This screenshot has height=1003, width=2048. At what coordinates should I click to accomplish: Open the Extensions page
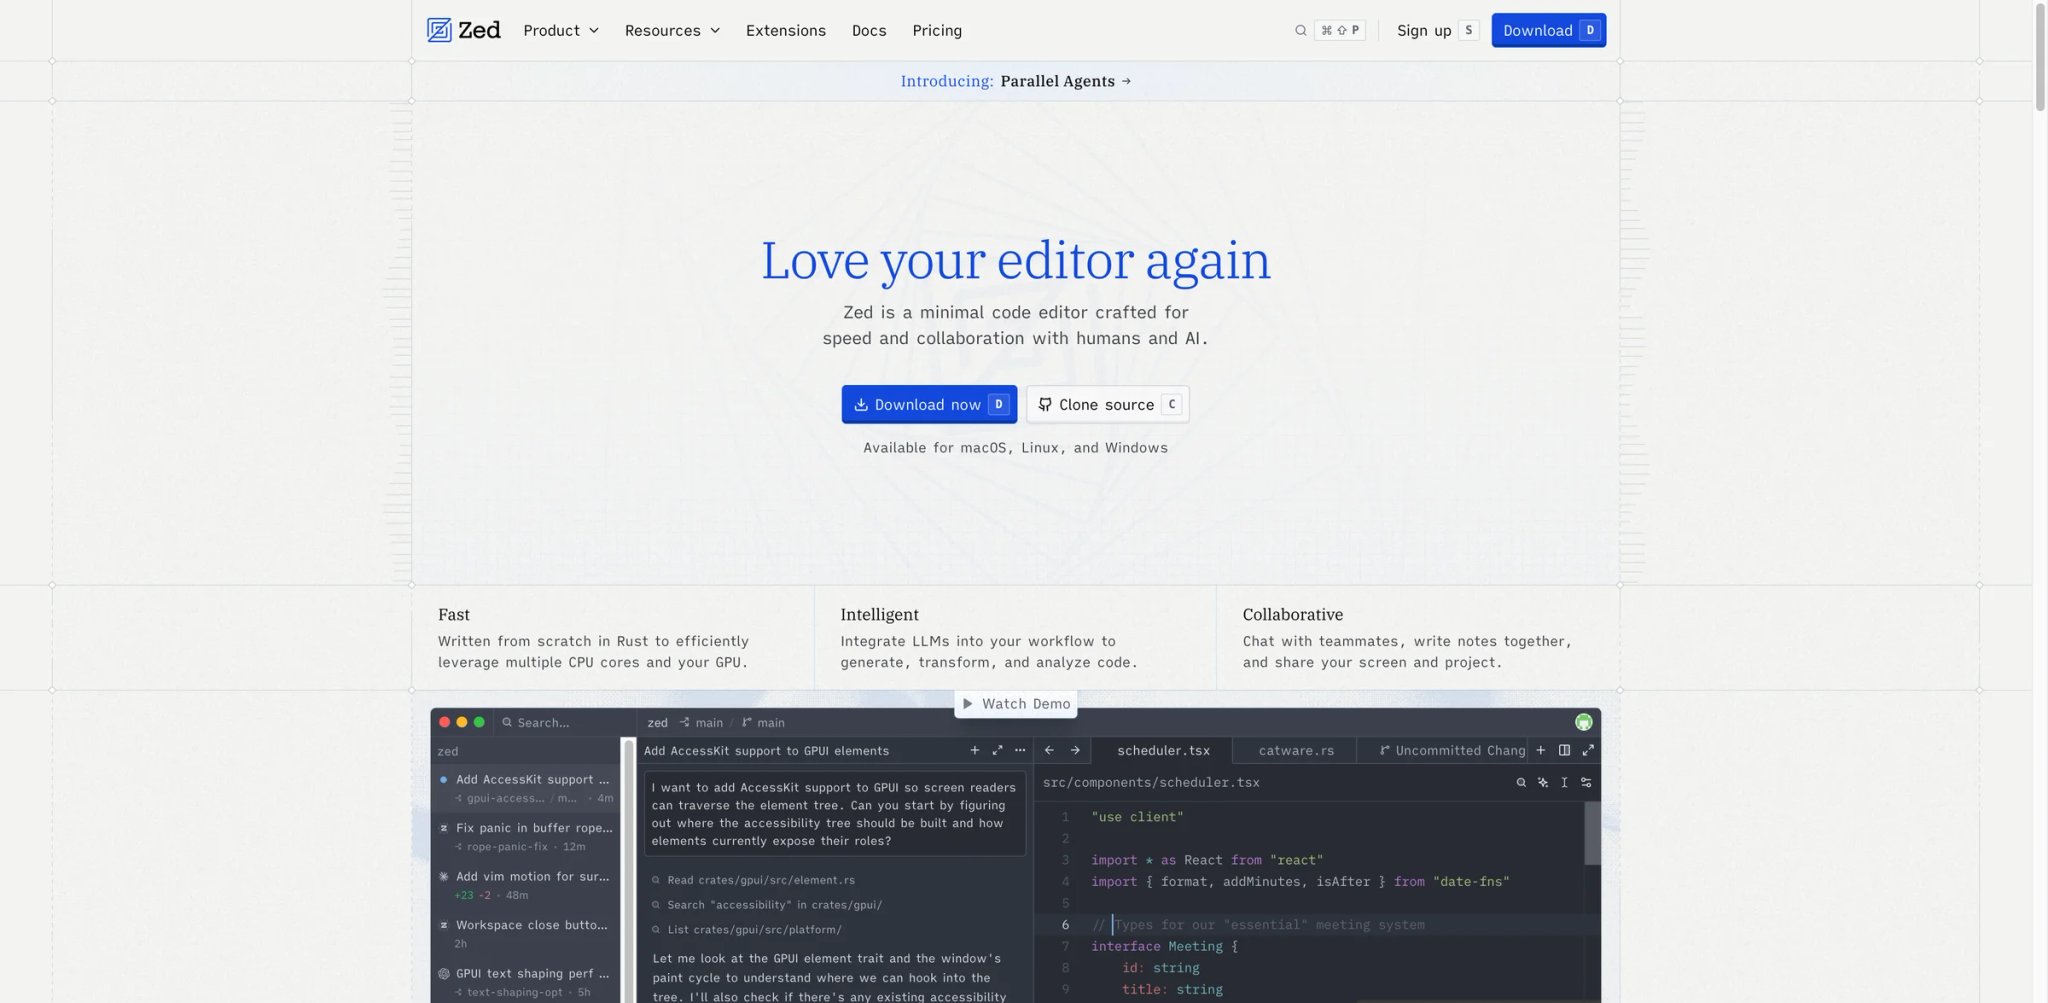click(x=786, y=30)
